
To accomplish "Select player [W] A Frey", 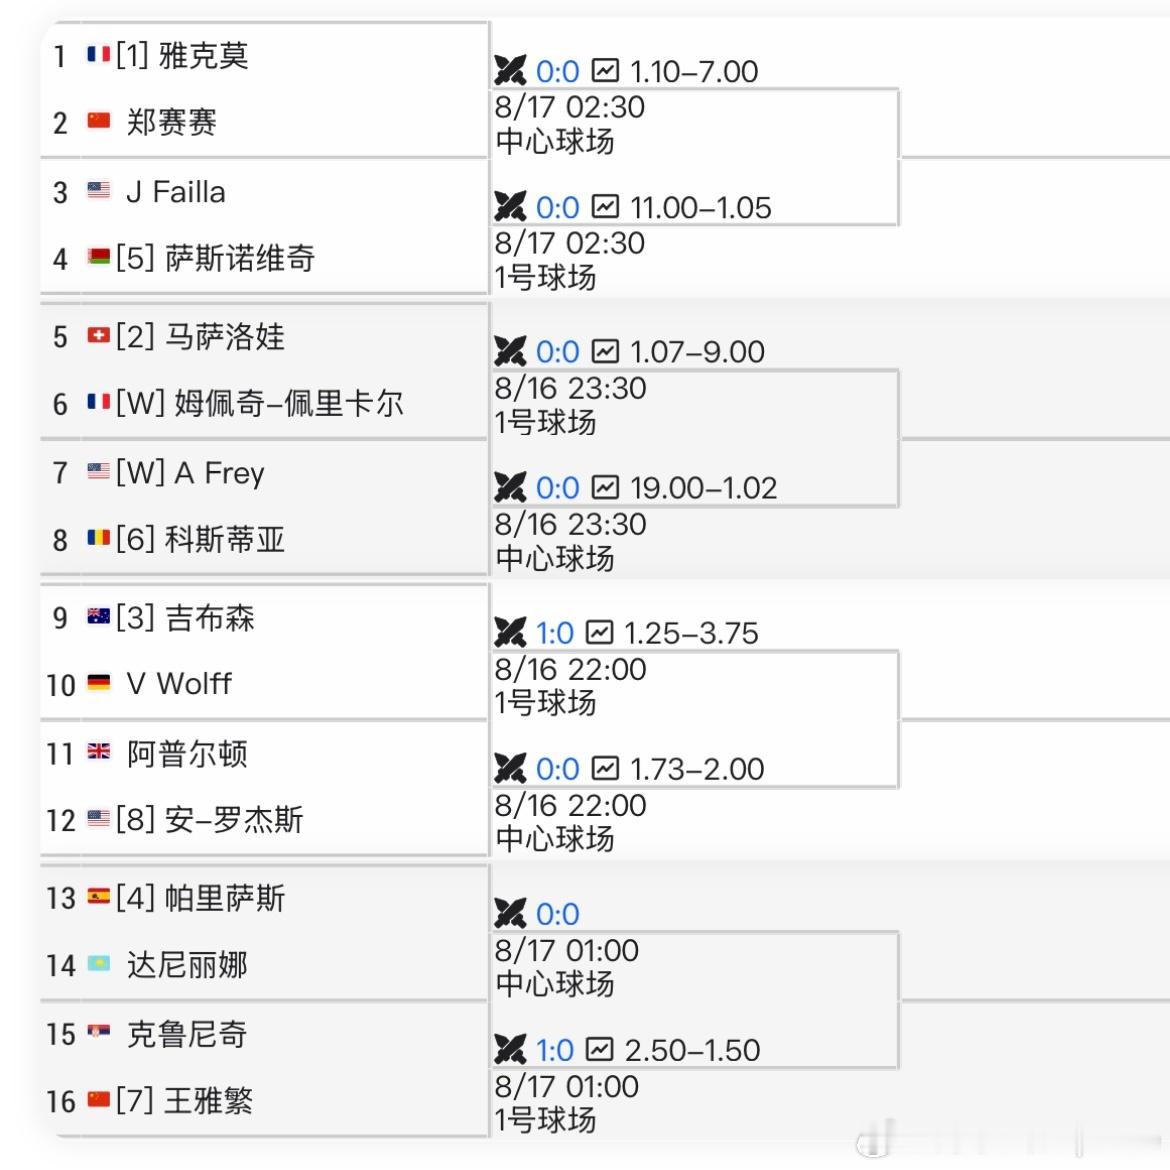I will 190,473.
